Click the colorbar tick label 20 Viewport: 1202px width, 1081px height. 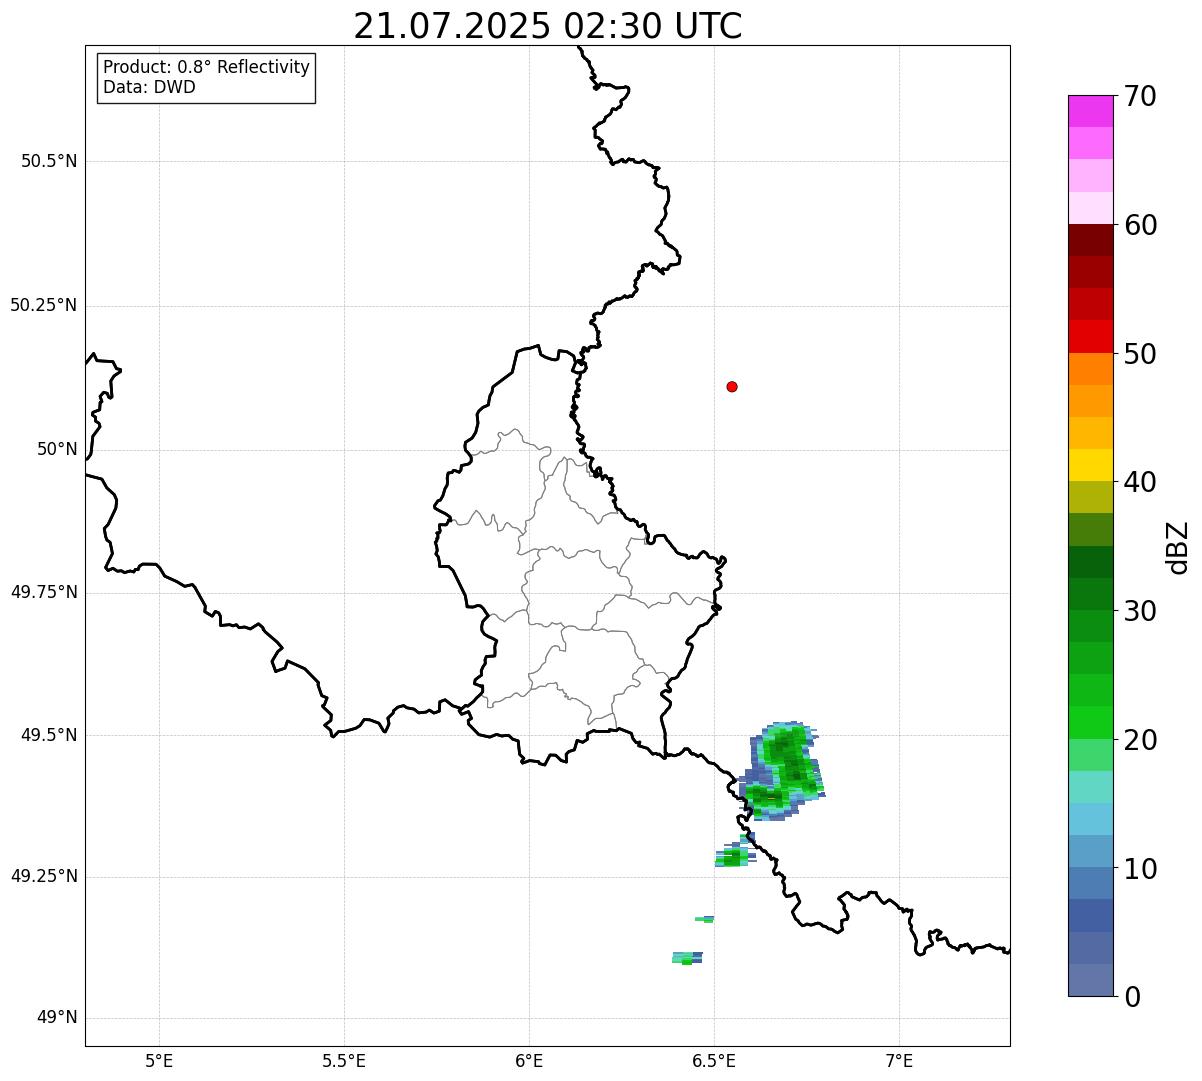[1139, 740]
